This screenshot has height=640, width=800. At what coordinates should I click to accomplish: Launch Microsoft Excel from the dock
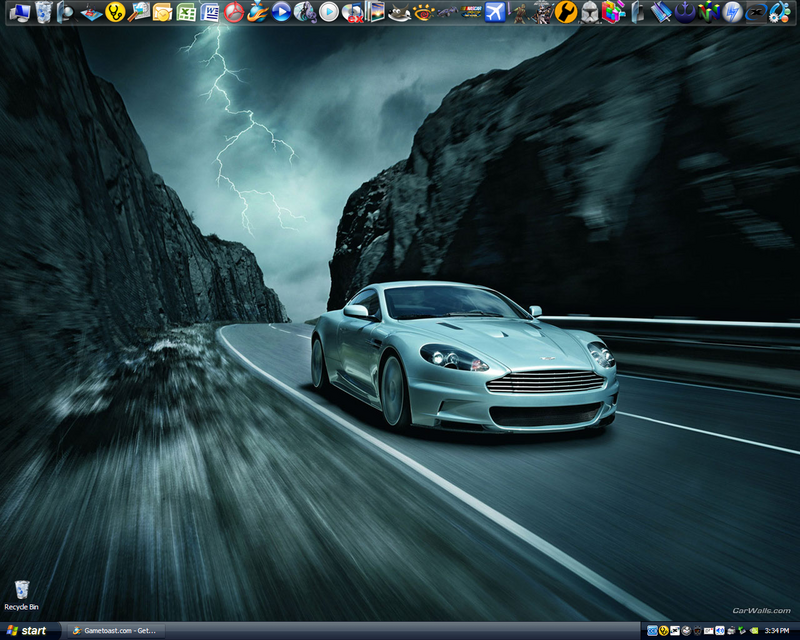186,12
